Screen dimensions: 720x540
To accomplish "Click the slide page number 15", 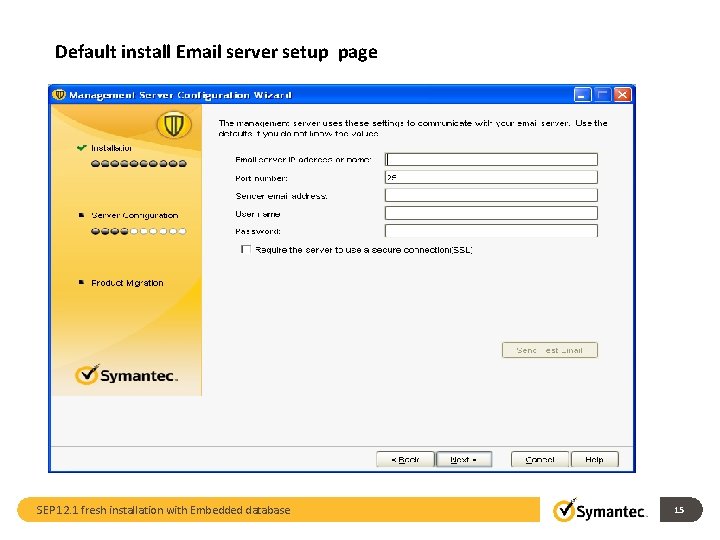I will [x=679, y=510].
